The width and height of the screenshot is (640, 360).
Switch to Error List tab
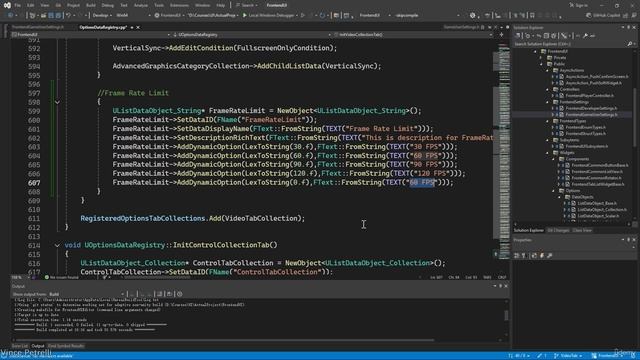point(20,346)
